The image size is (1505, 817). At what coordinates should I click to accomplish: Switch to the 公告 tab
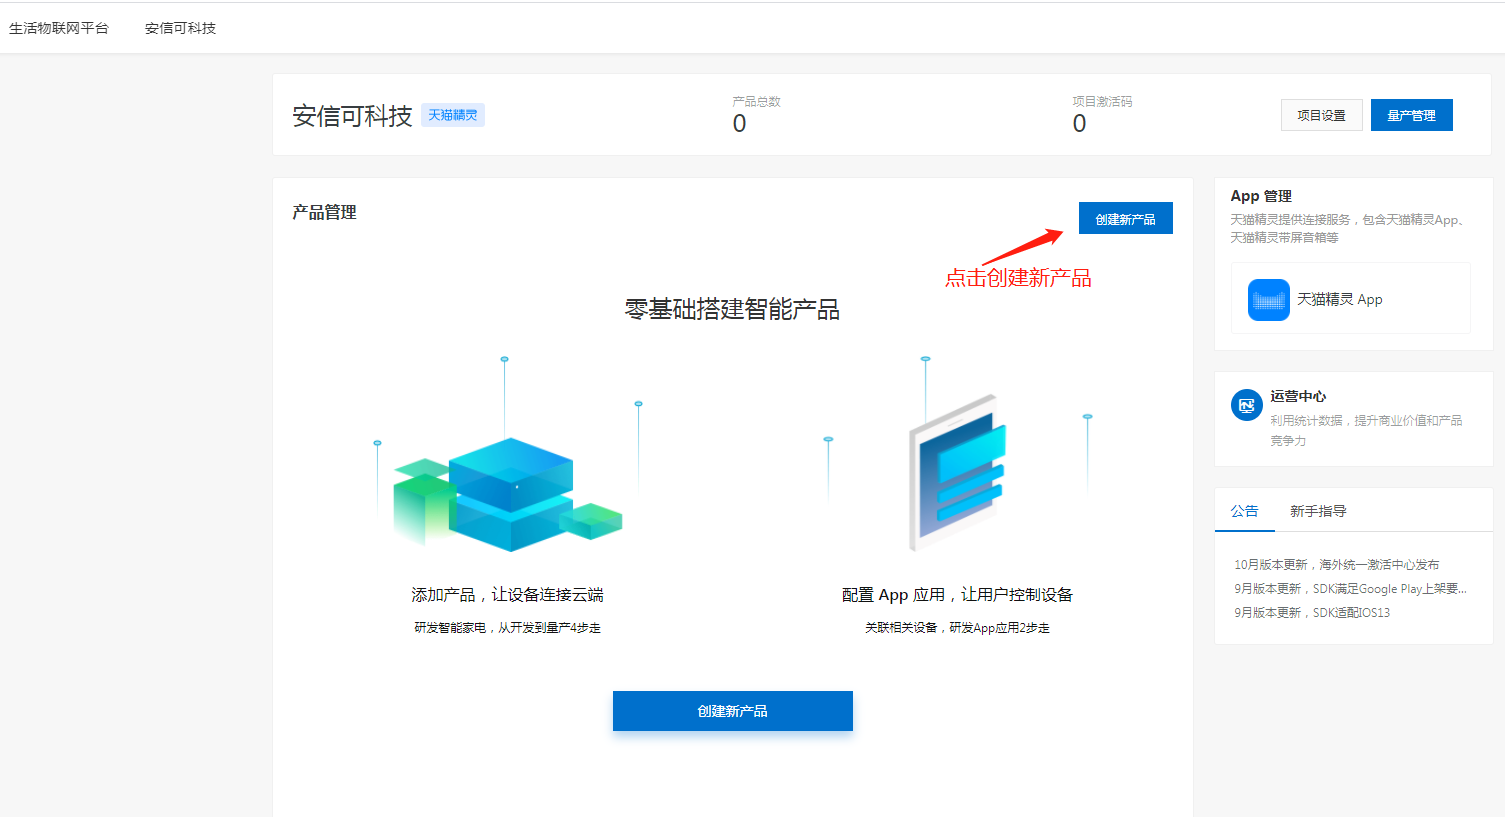pyautogui.click(x=1245, y=511)
